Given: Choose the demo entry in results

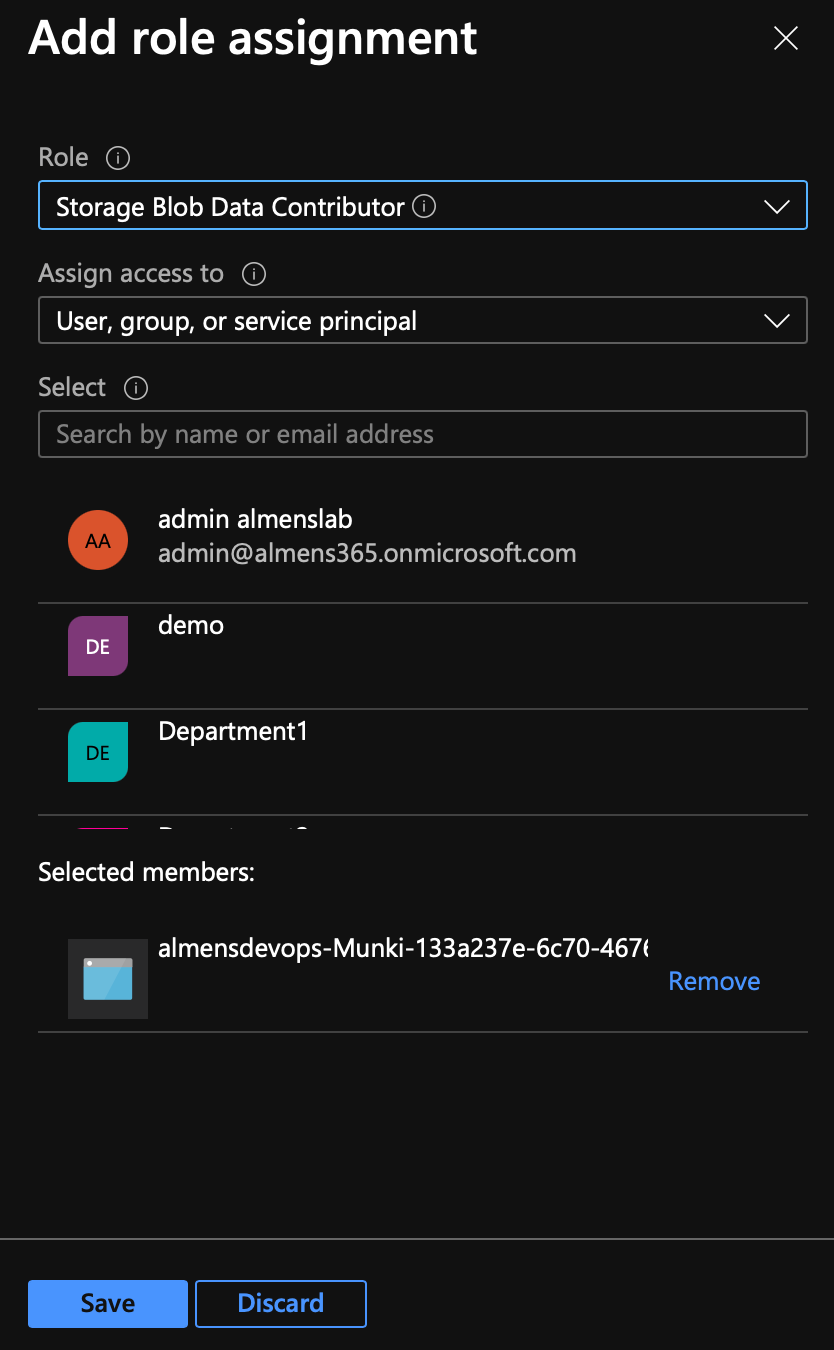Looking at the screenshot, I should pyautogui.click(x=191, y=626).
